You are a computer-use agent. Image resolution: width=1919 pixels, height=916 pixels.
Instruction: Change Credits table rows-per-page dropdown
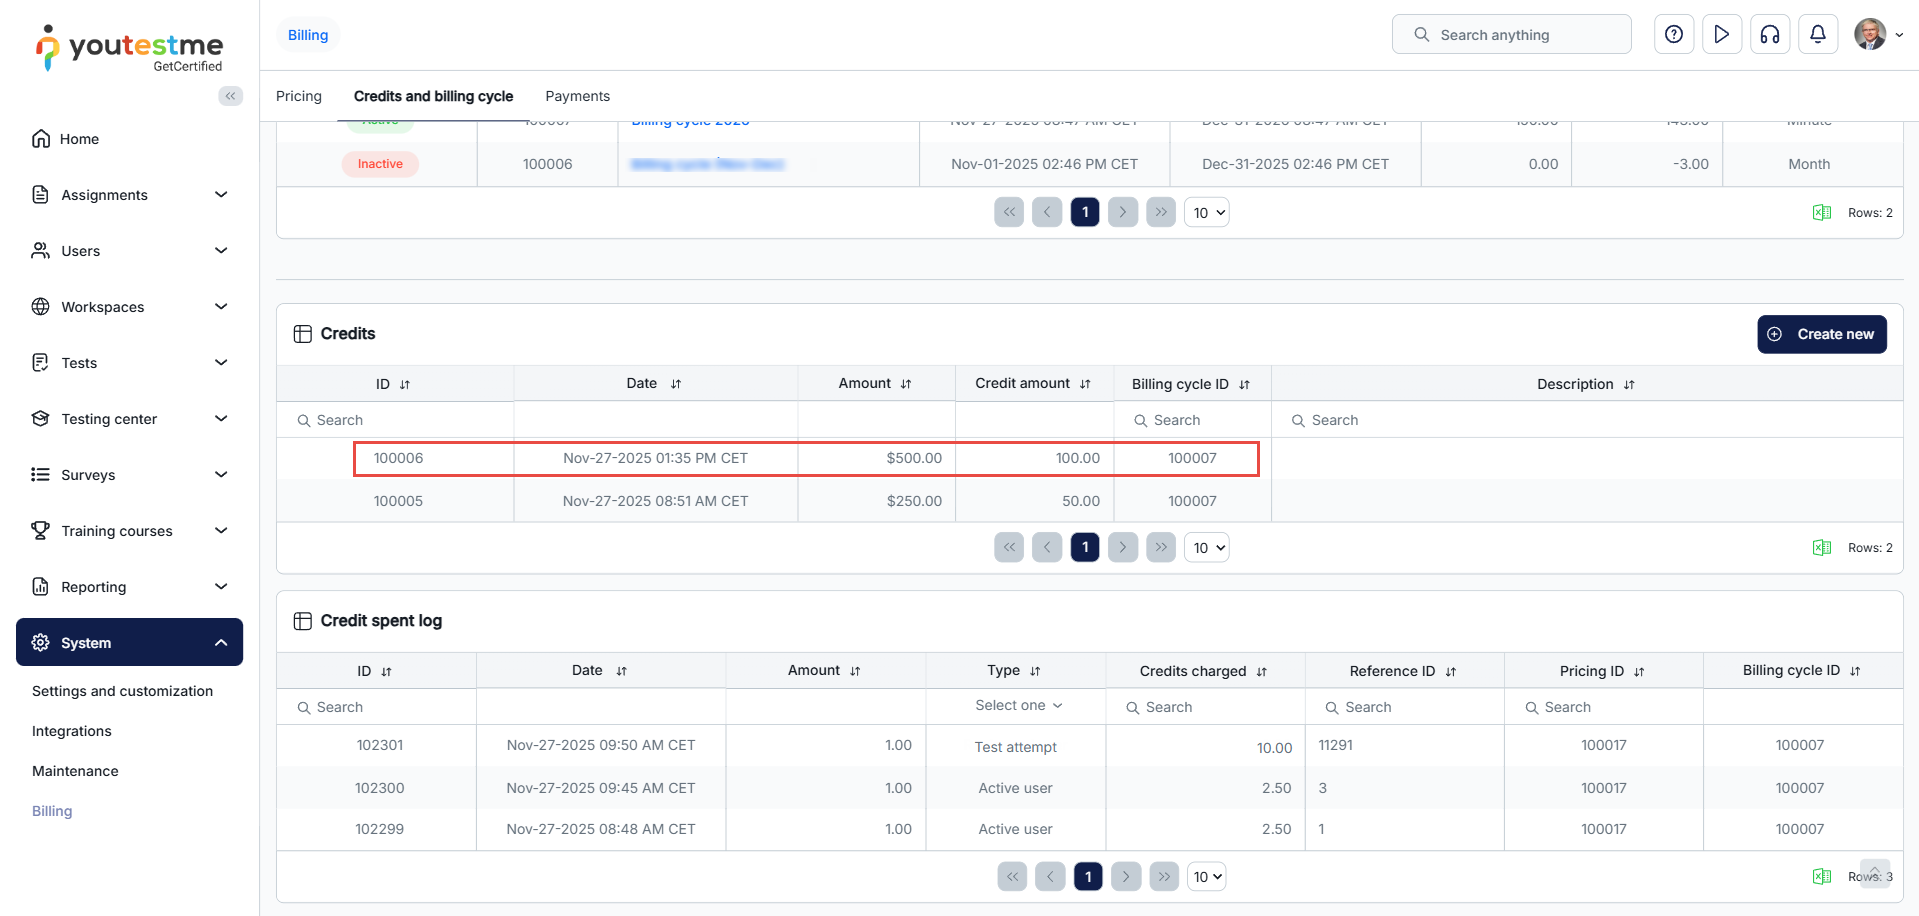coord(1207,548)
